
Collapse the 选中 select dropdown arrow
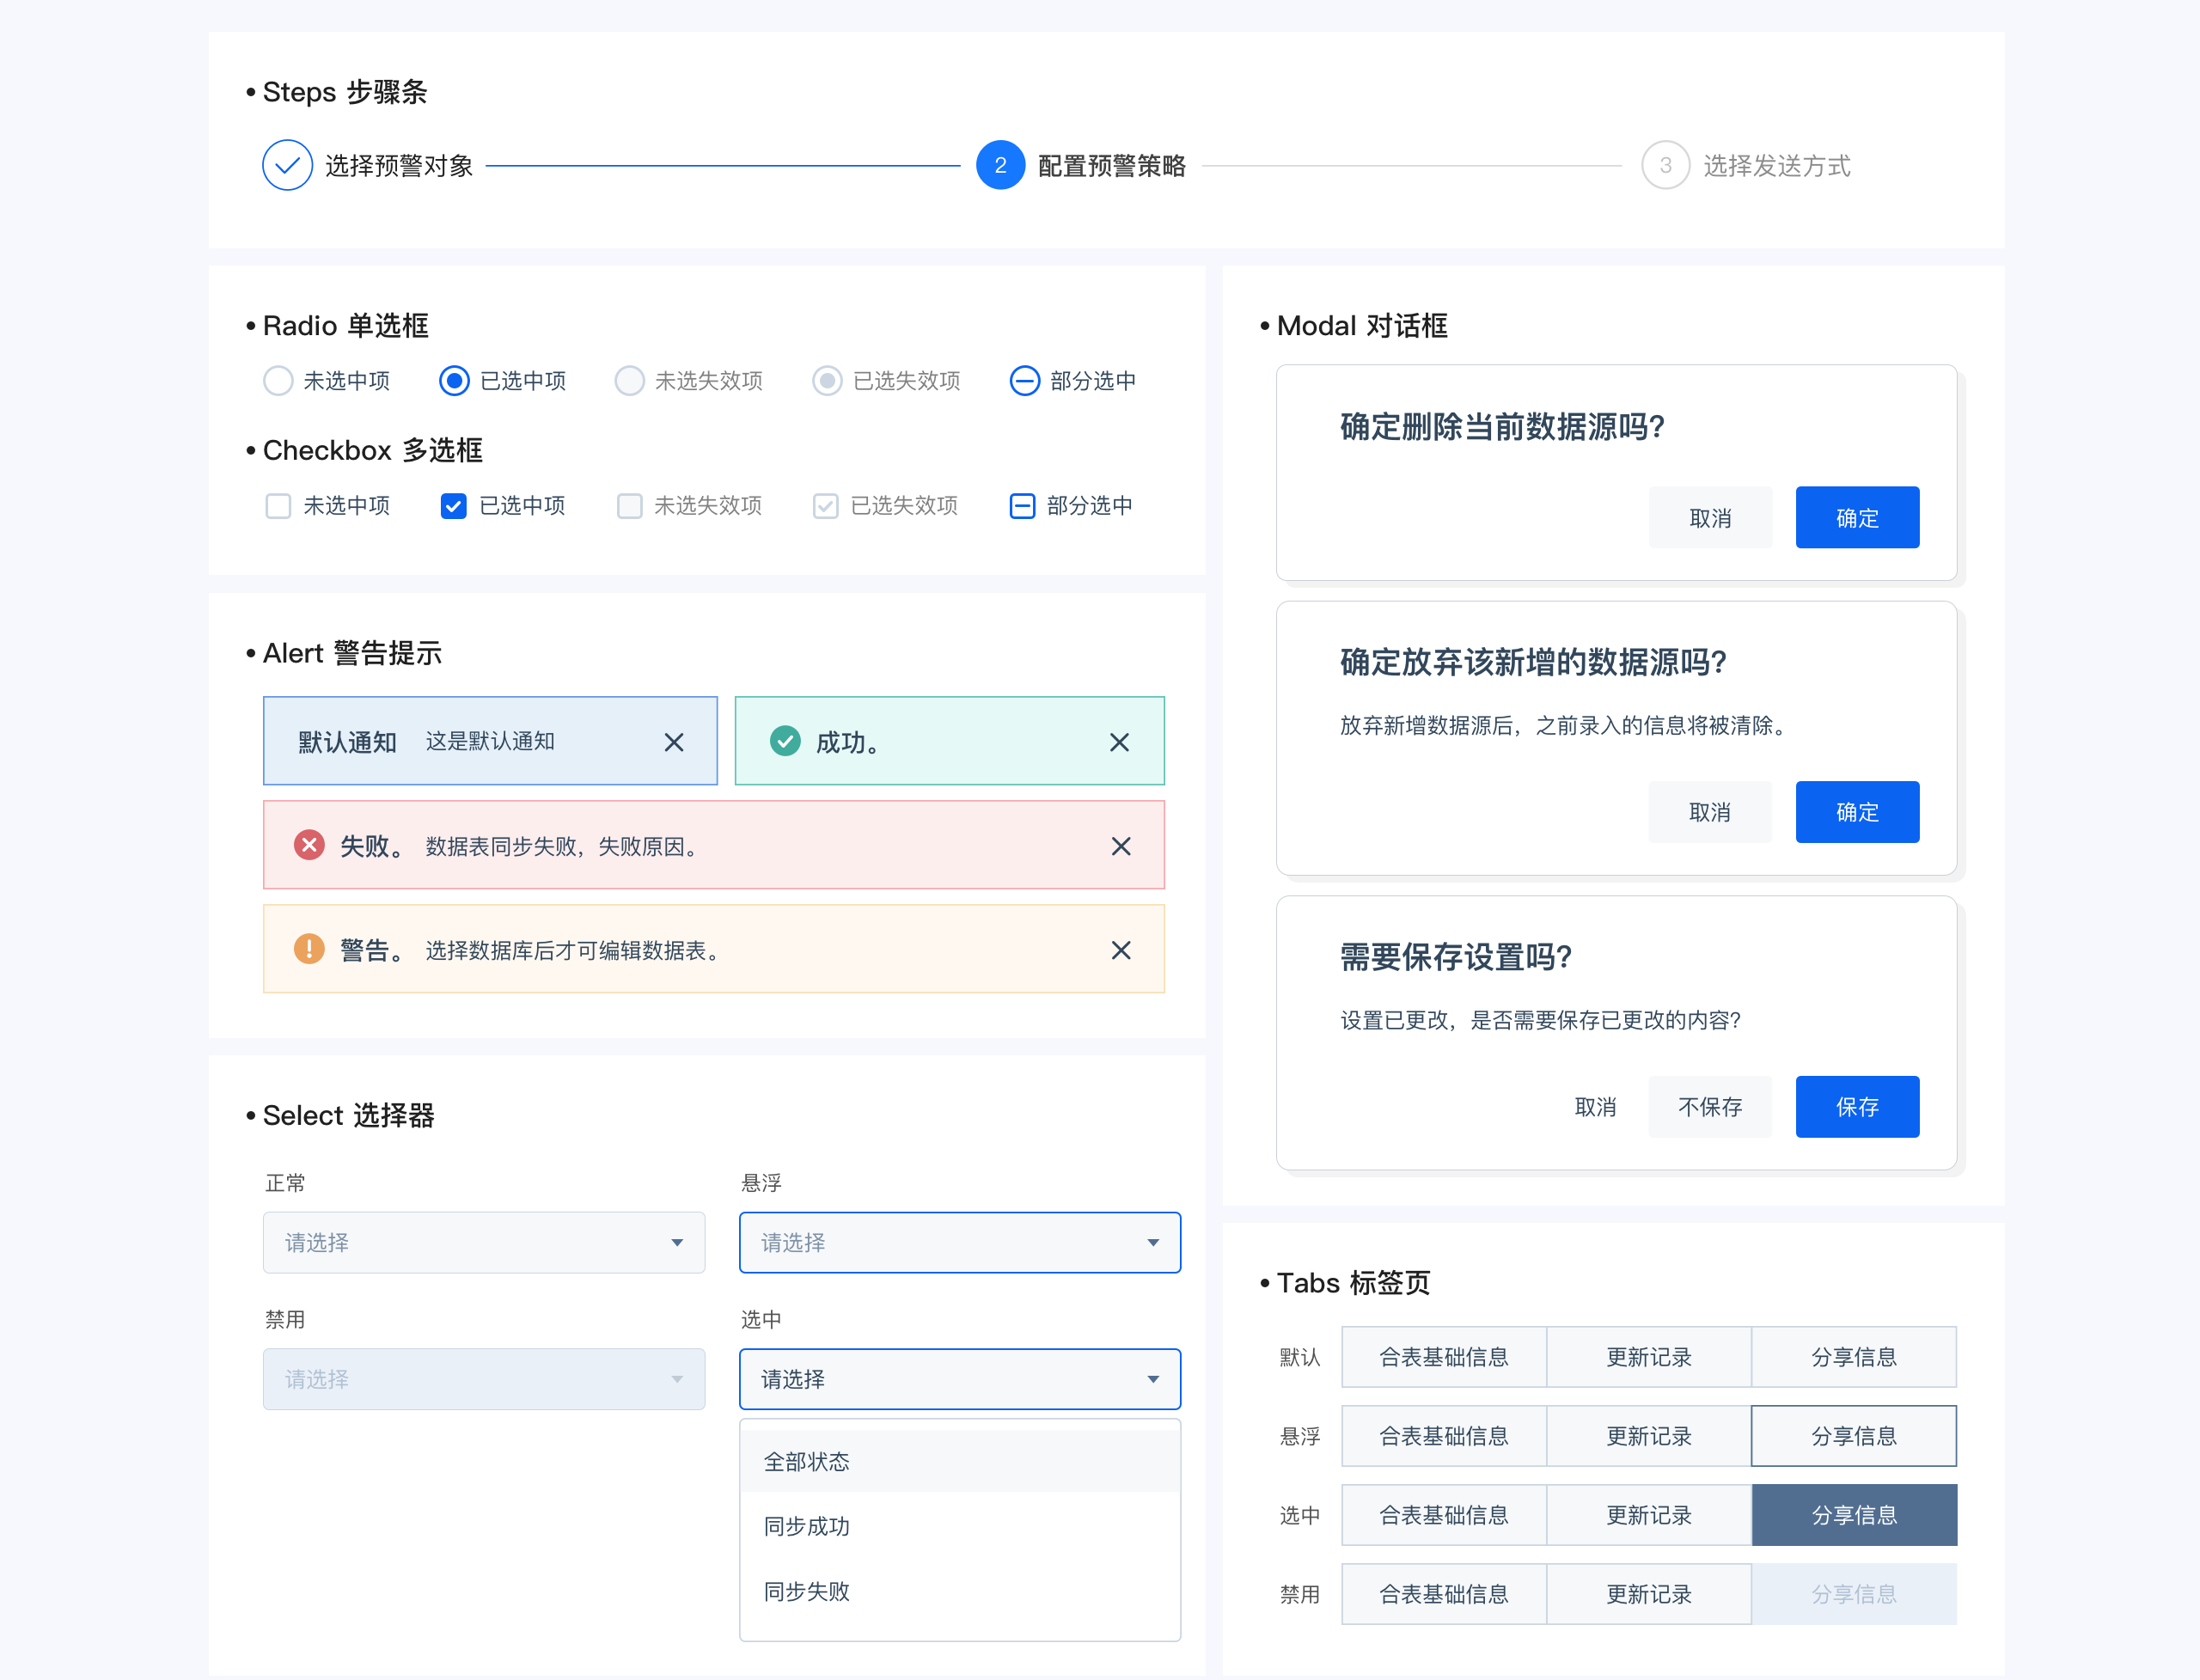[x=1153, y=1379]
